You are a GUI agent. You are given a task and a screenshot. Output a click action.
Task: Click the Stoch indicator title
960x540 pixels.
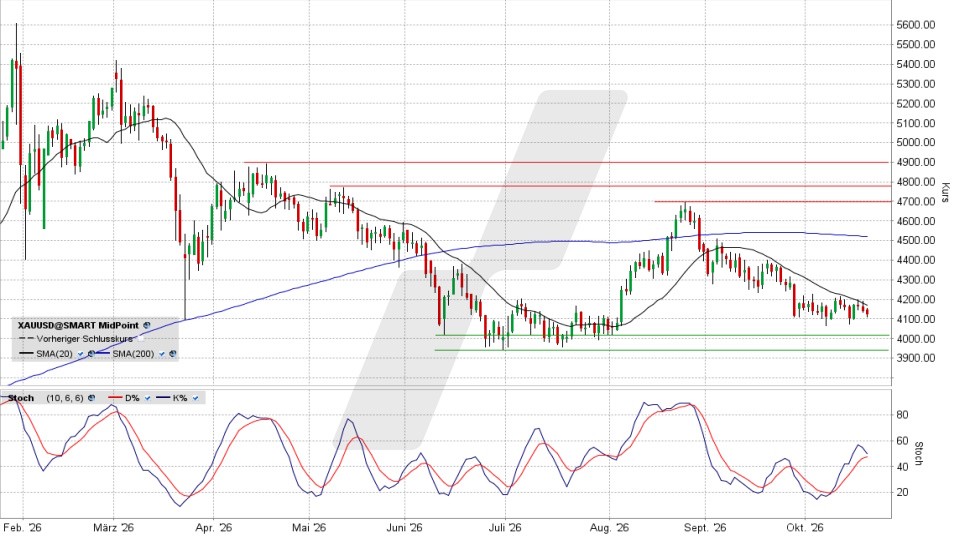pyautogui.click(x=21, y=398)
